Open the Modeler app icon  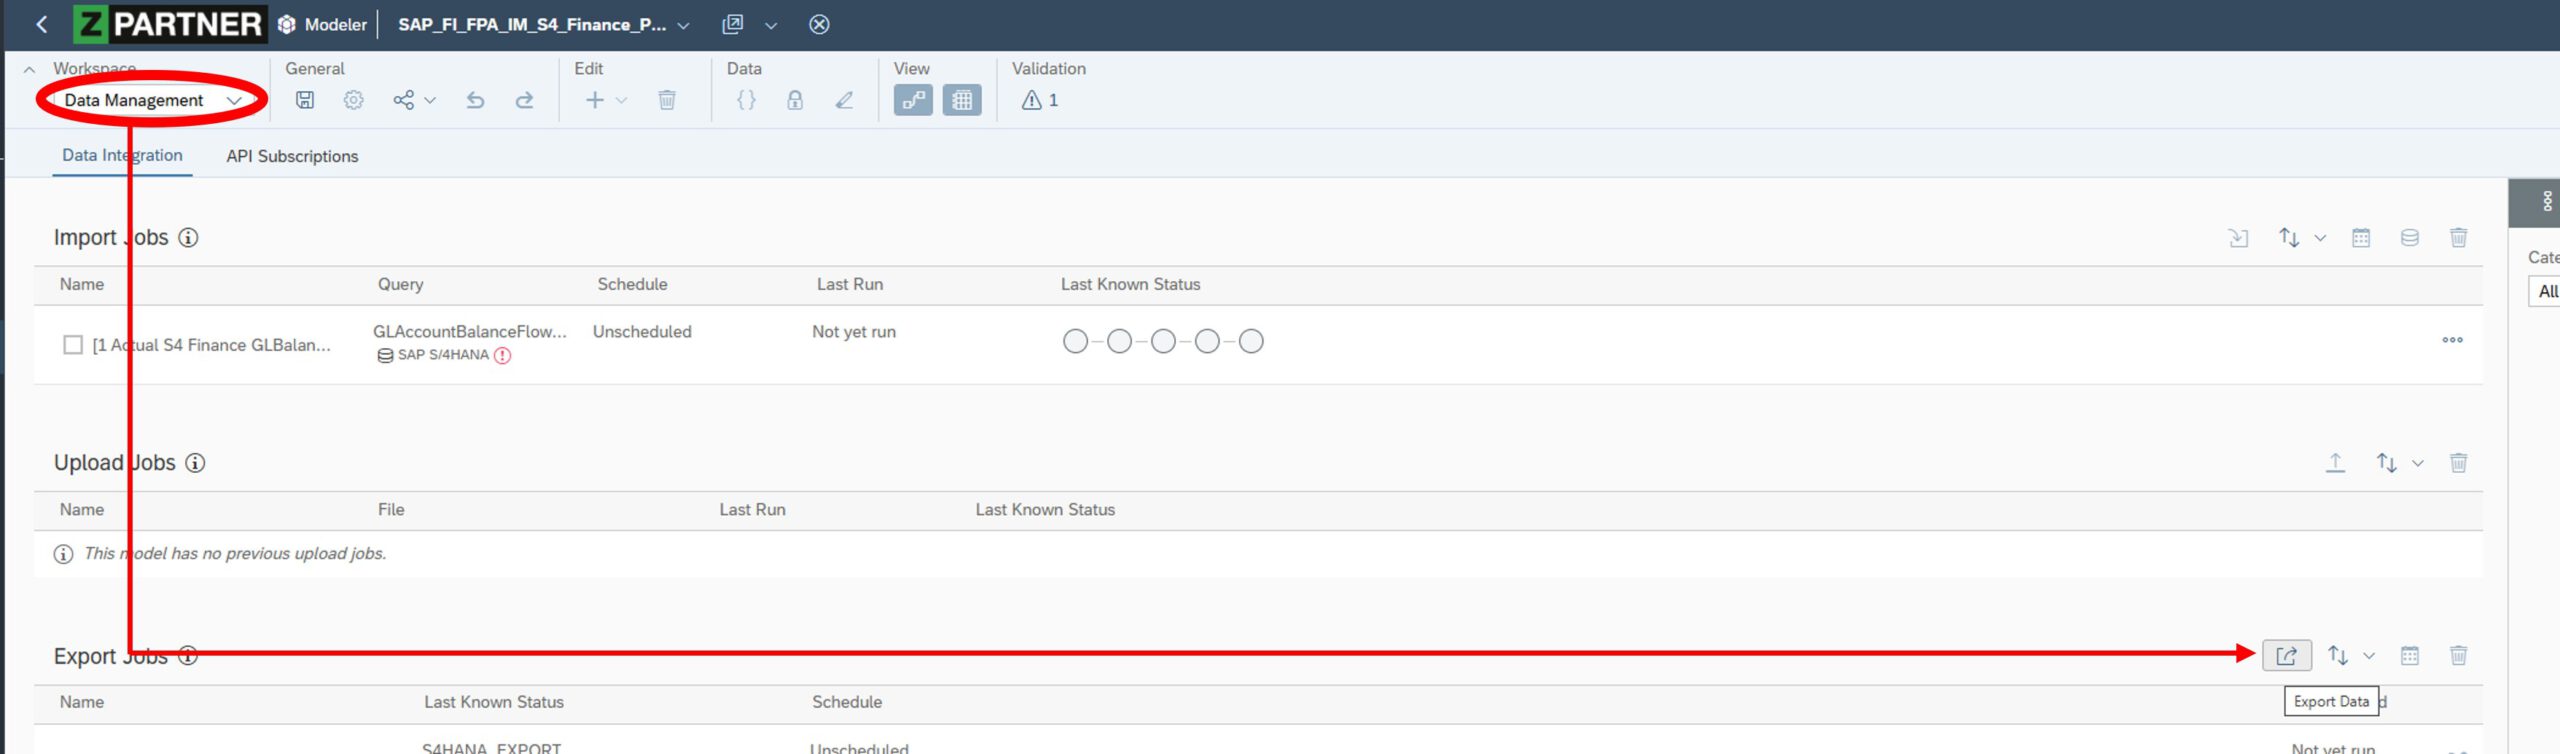(x=287, y=24)
